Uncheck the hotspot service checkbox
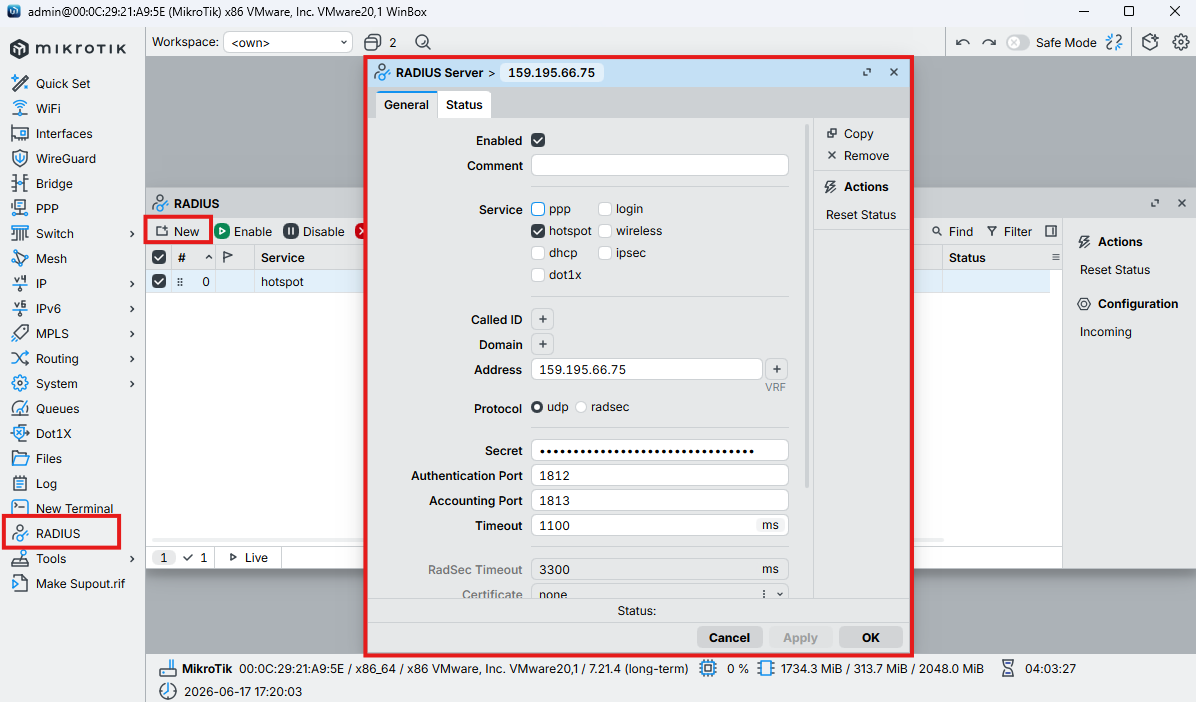This screenshot has height=702, width=1196. 538,231
